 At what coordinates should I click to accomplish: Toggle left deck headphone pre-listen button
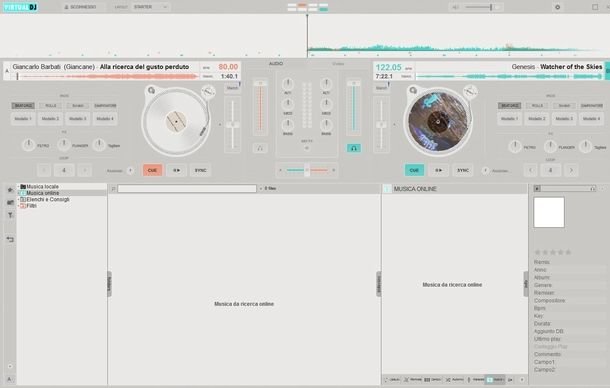pyautogui.click(x=260, y=148)
